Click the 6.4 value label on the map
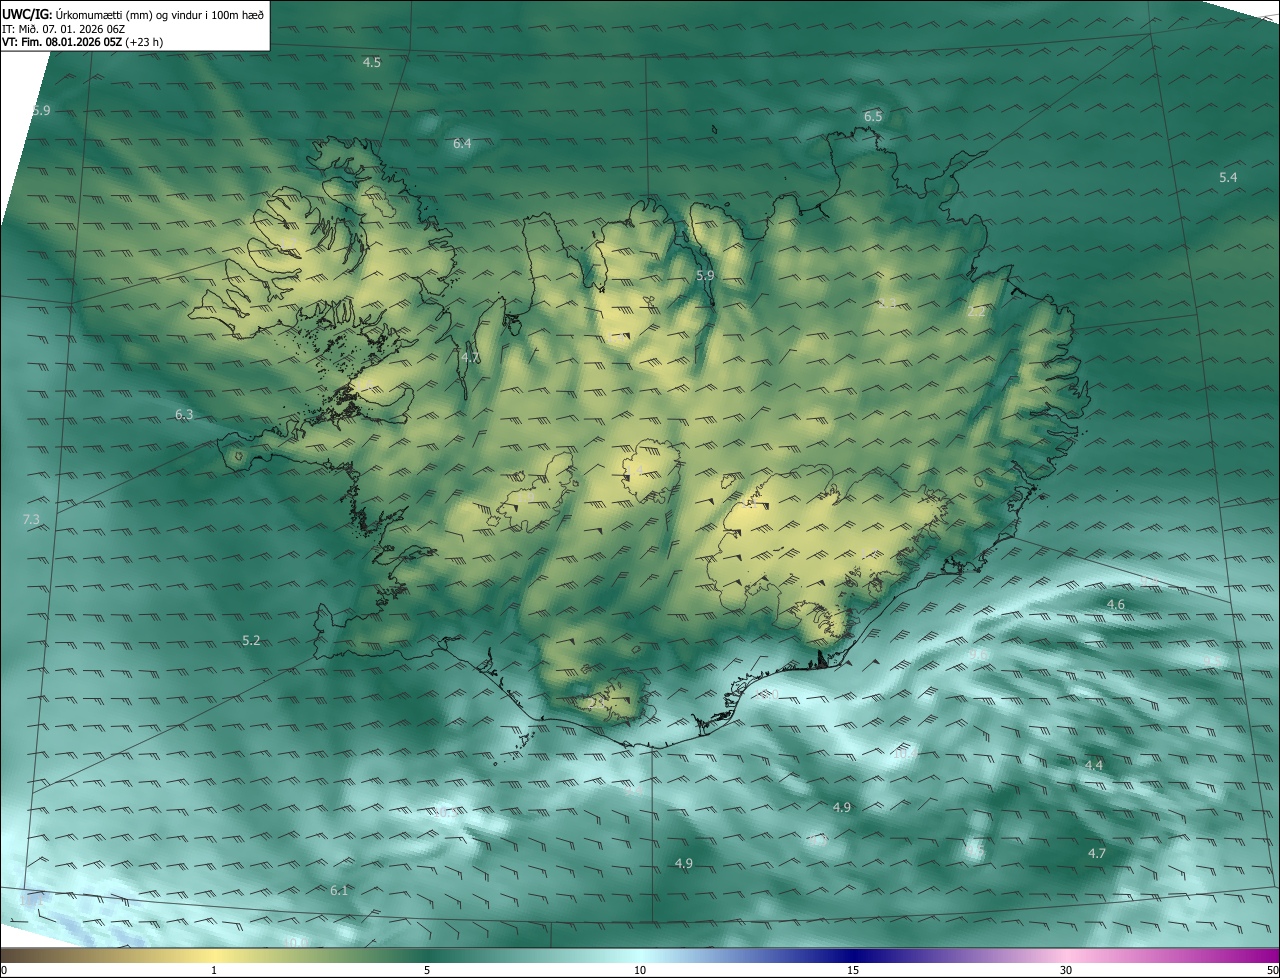 [x=462, y=144]
